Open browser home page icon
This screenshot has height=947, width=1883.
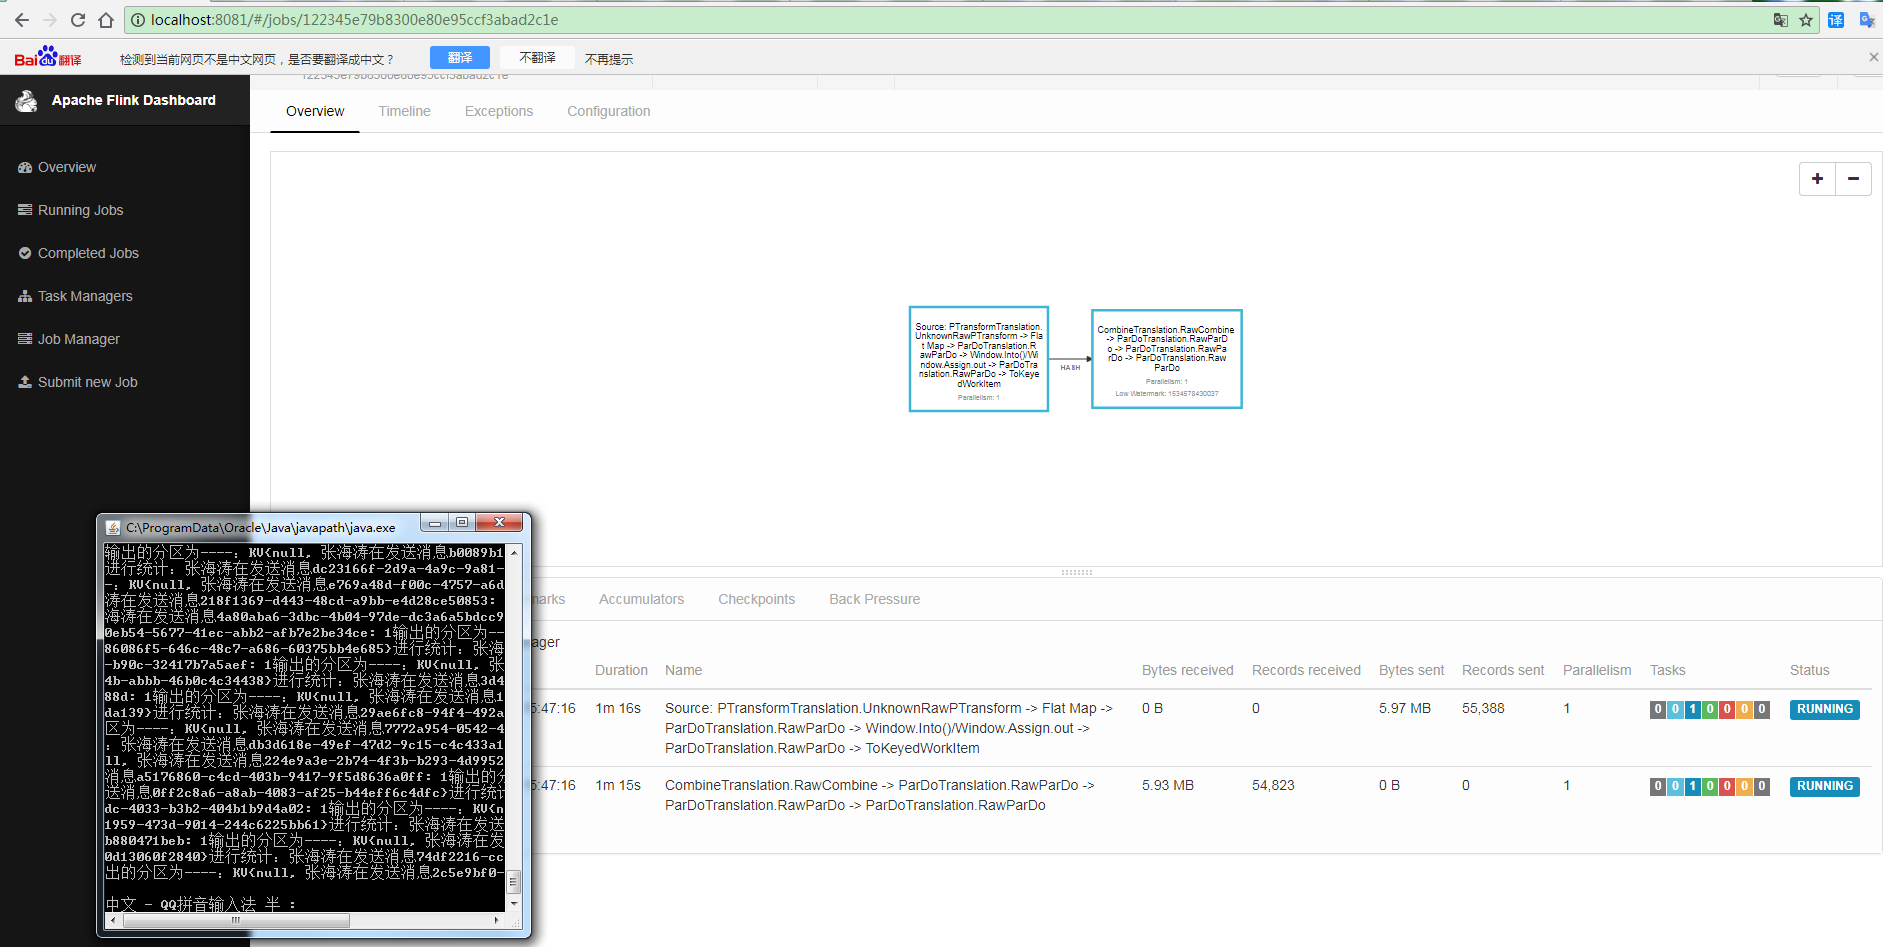[106, 20]
